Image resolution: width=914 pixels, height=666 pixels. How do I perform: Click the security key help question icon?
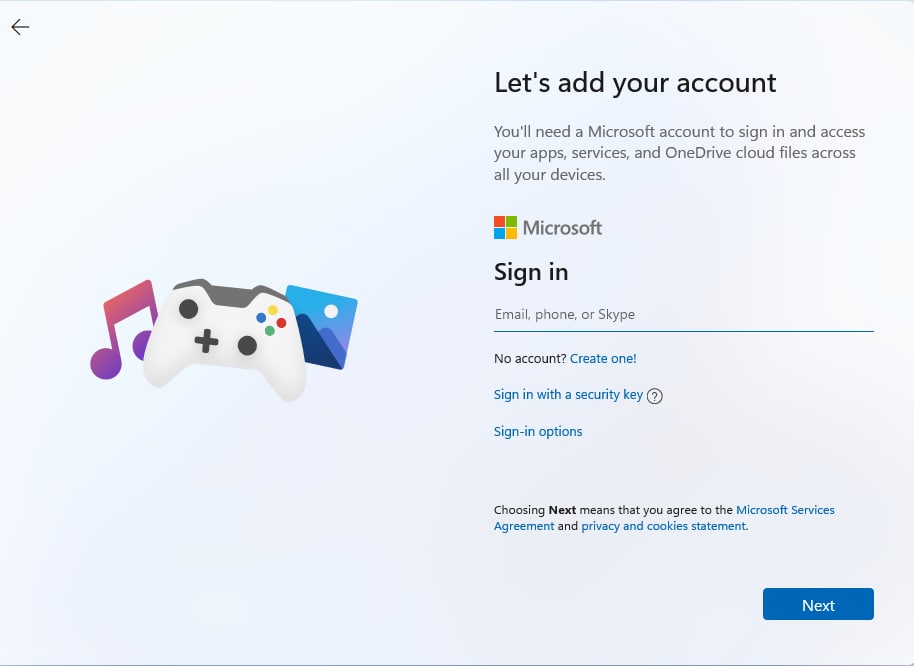tap(655, 396)
